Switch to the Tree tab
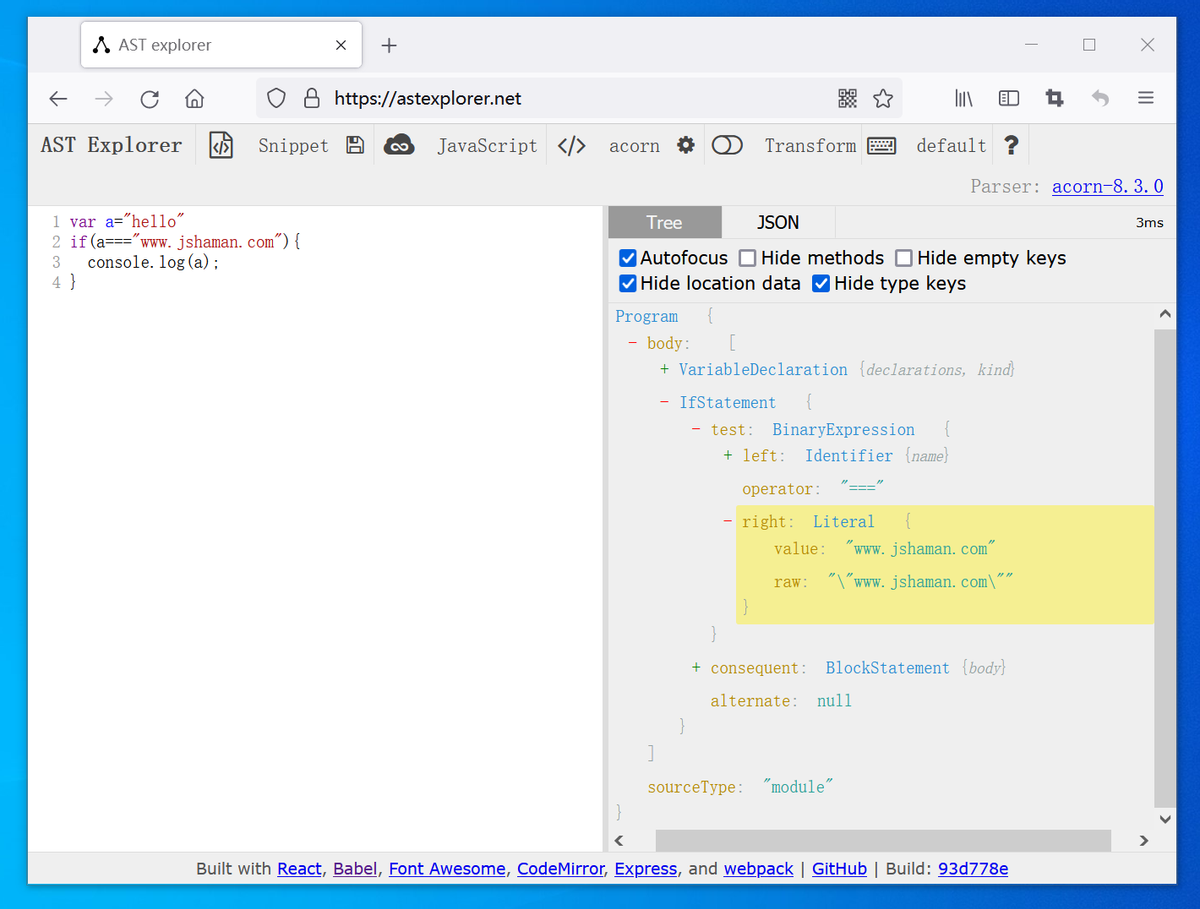1200x909 pixels. (664, 223)
